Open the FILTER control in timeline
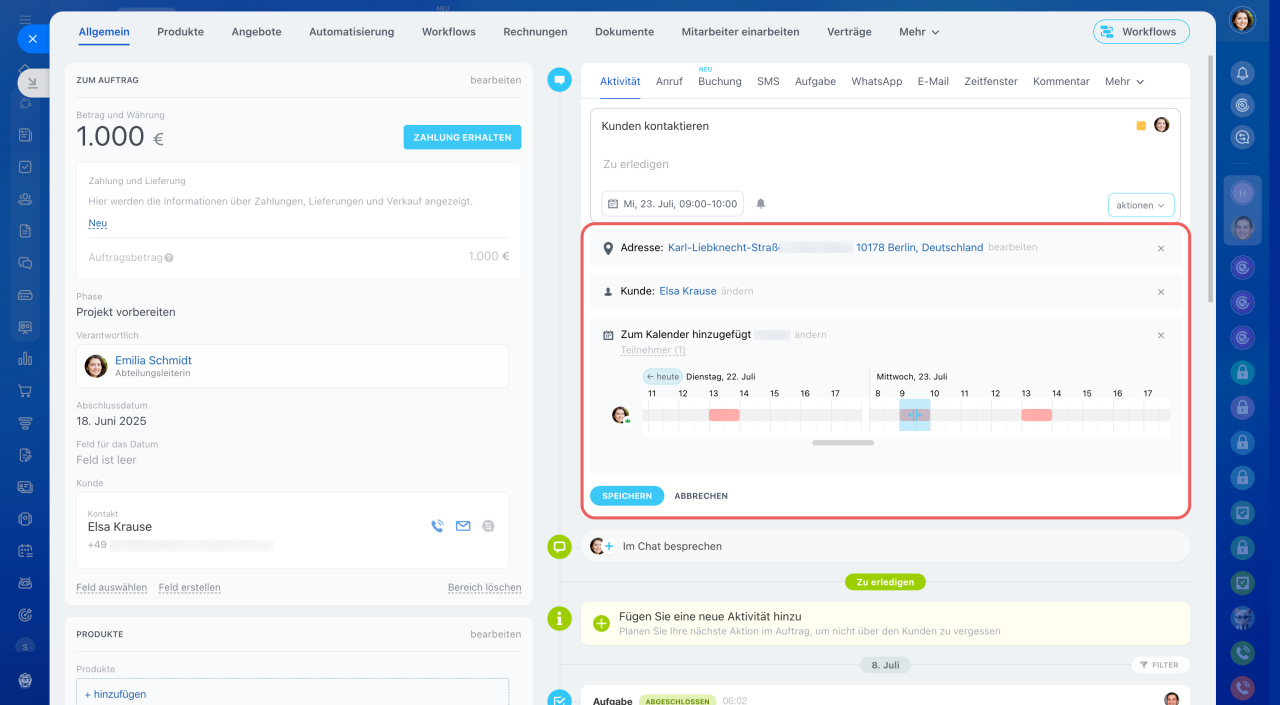The height and width of the screenshot is (705, 1280). pos(1160,665)
